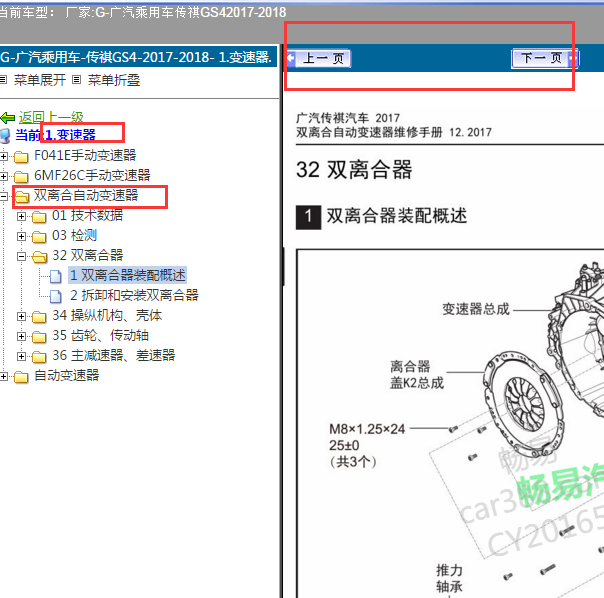Go to previous page with 上一页 button
Screen dimensions: 604x598
pyautogui.click(x=319, y=59)
